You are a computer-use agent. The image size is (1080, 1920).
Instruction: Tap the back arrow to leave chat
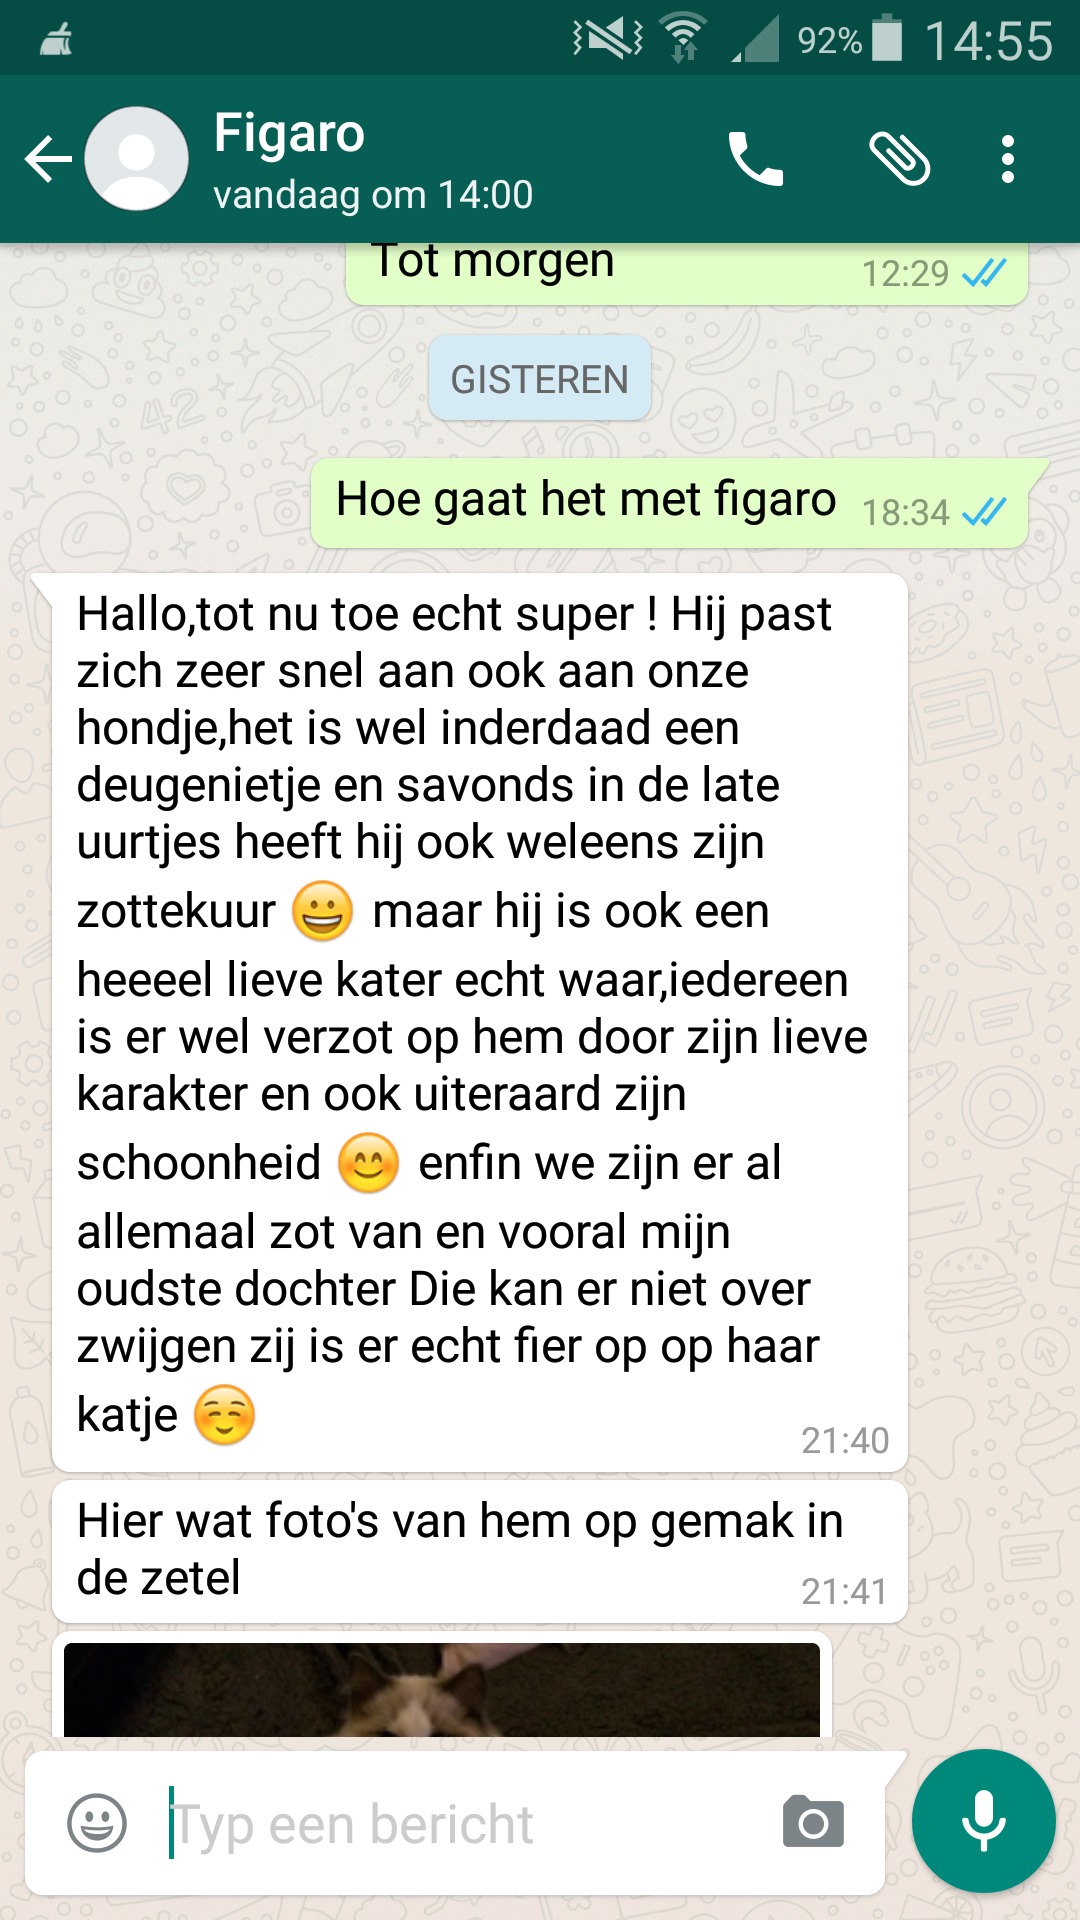point(48,159)
